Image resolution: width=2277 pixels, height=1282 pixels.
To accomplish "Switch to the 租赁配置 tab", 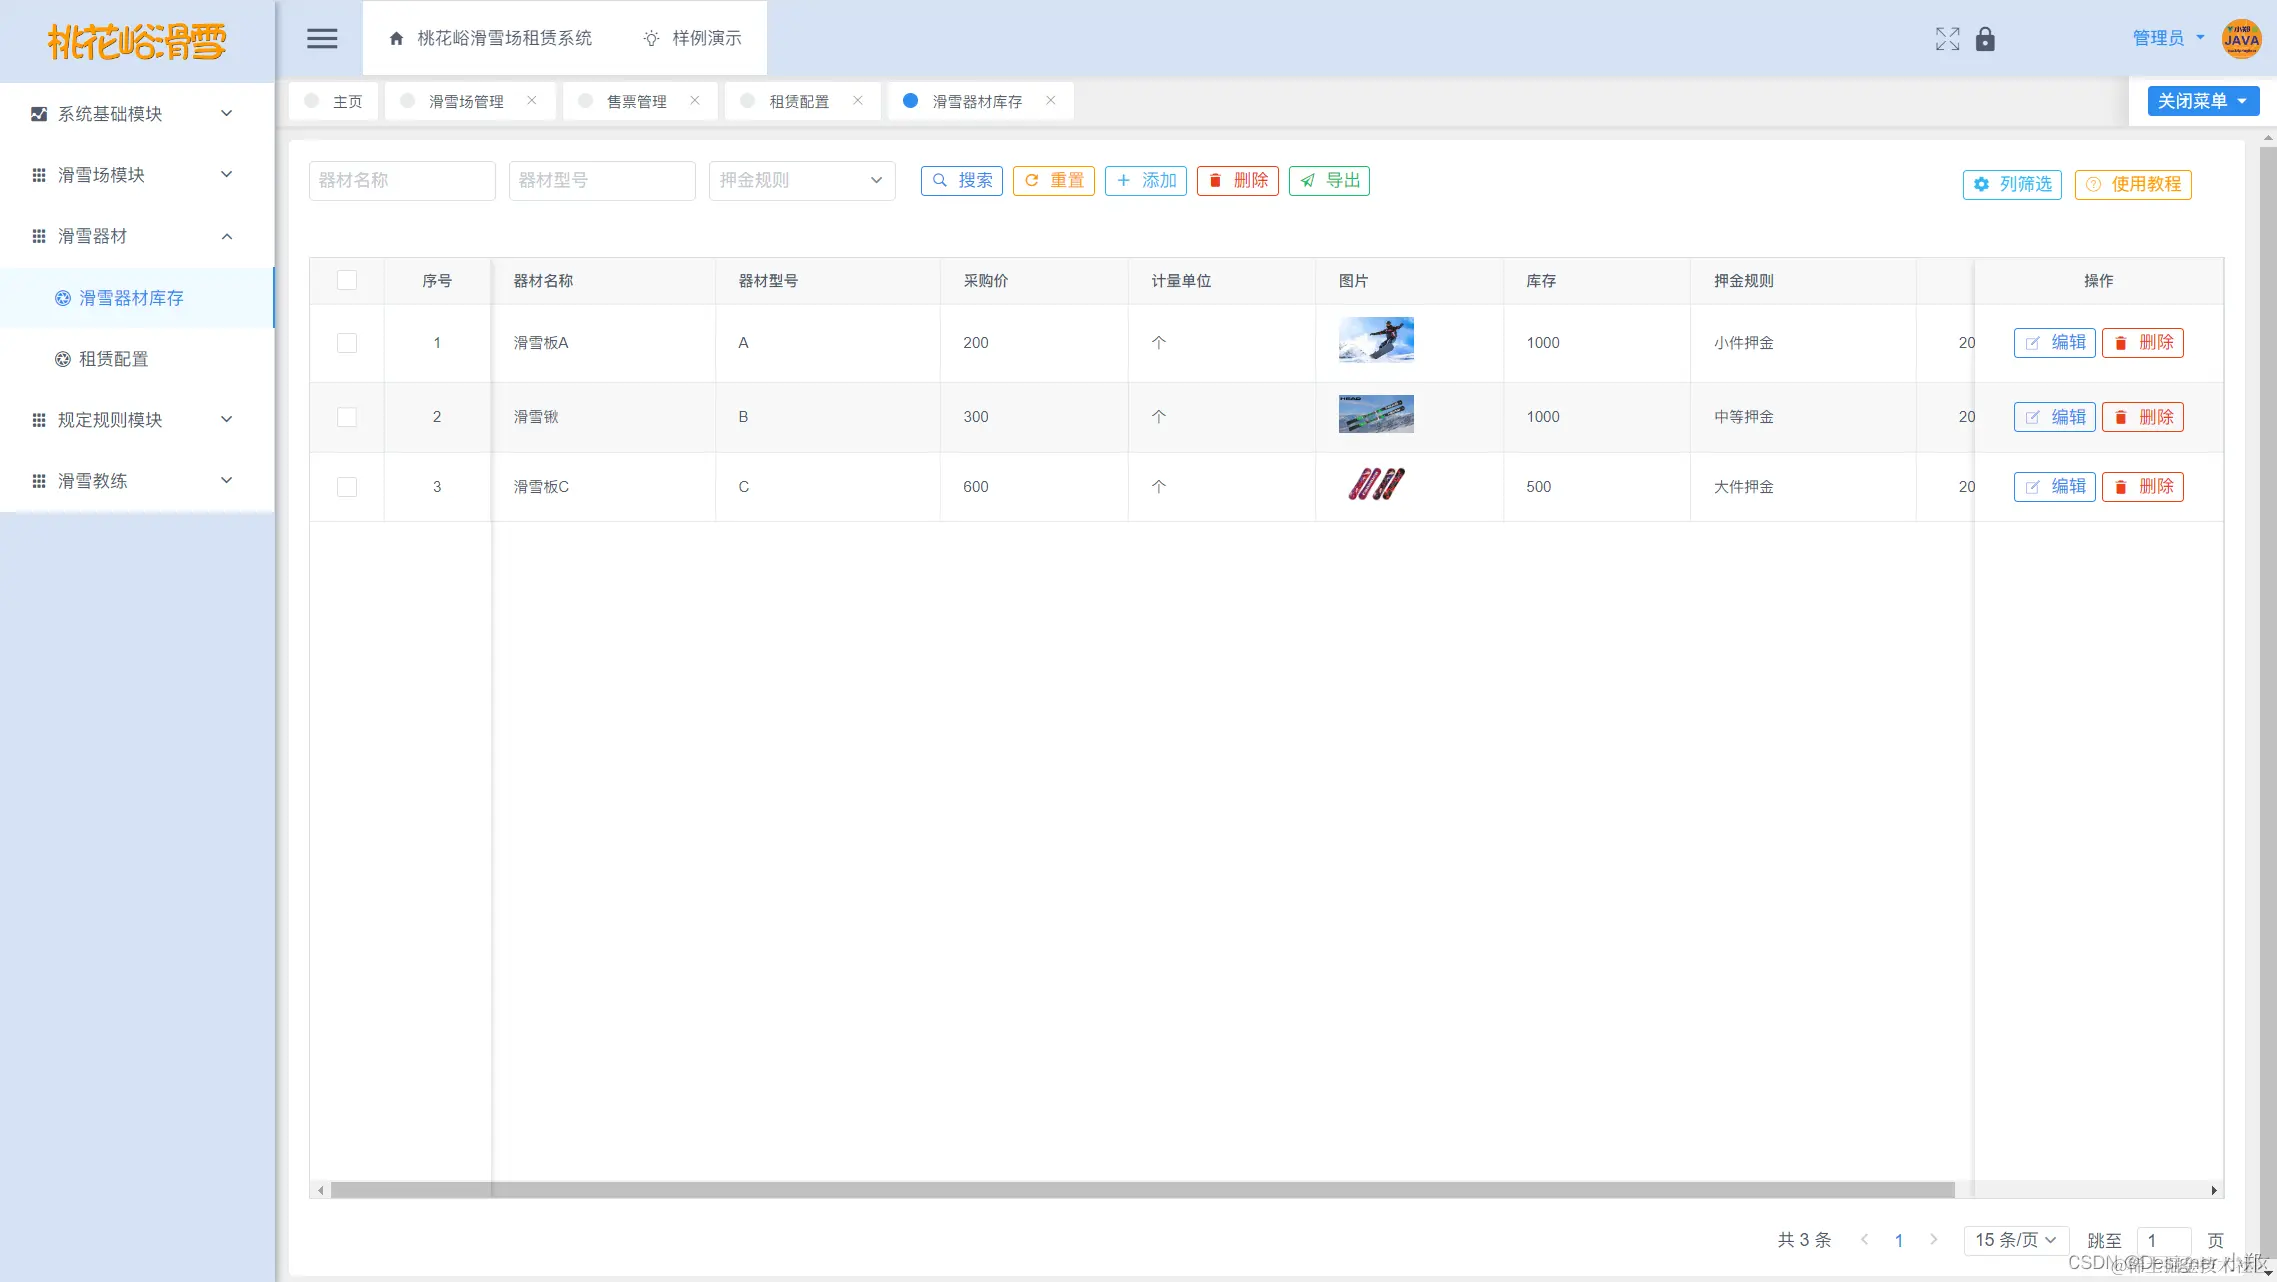I will 798,101.
